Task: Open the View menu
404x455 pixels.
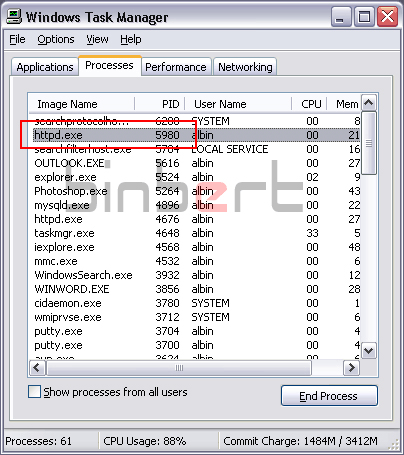Action: pos(97,39)
